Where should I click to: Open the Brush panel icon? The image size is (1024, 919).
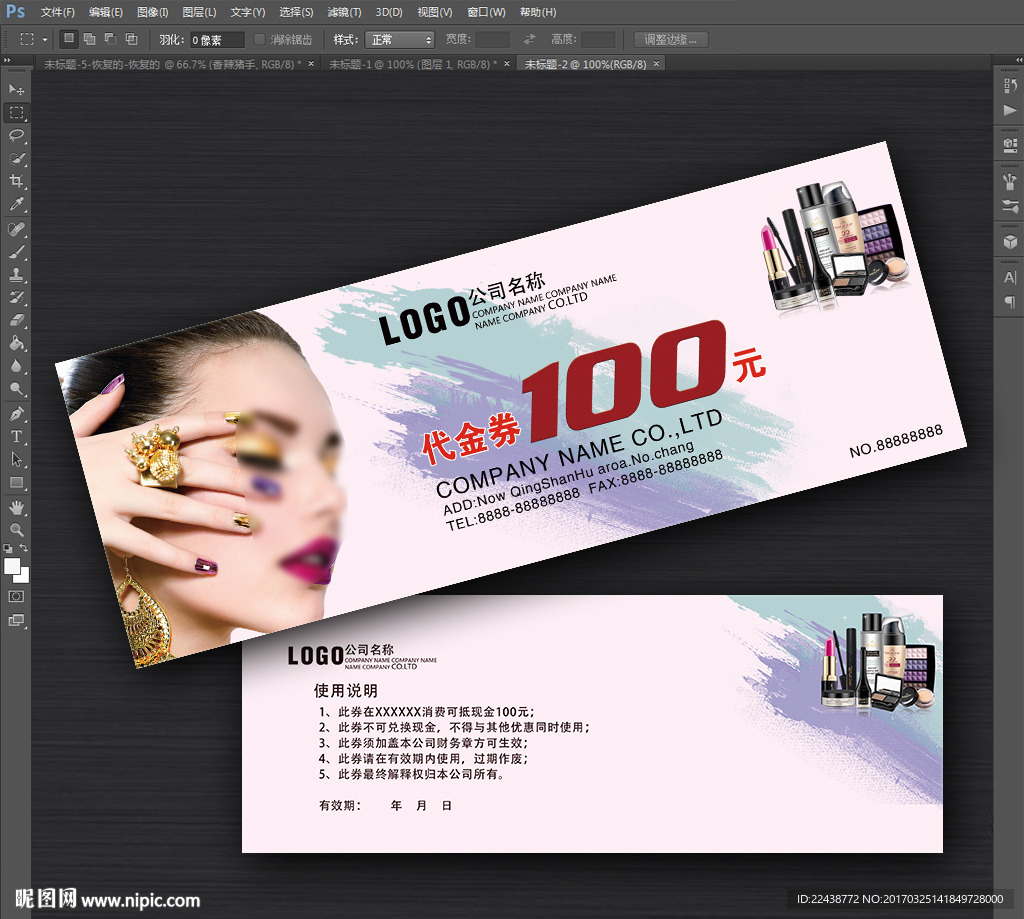1010,180
